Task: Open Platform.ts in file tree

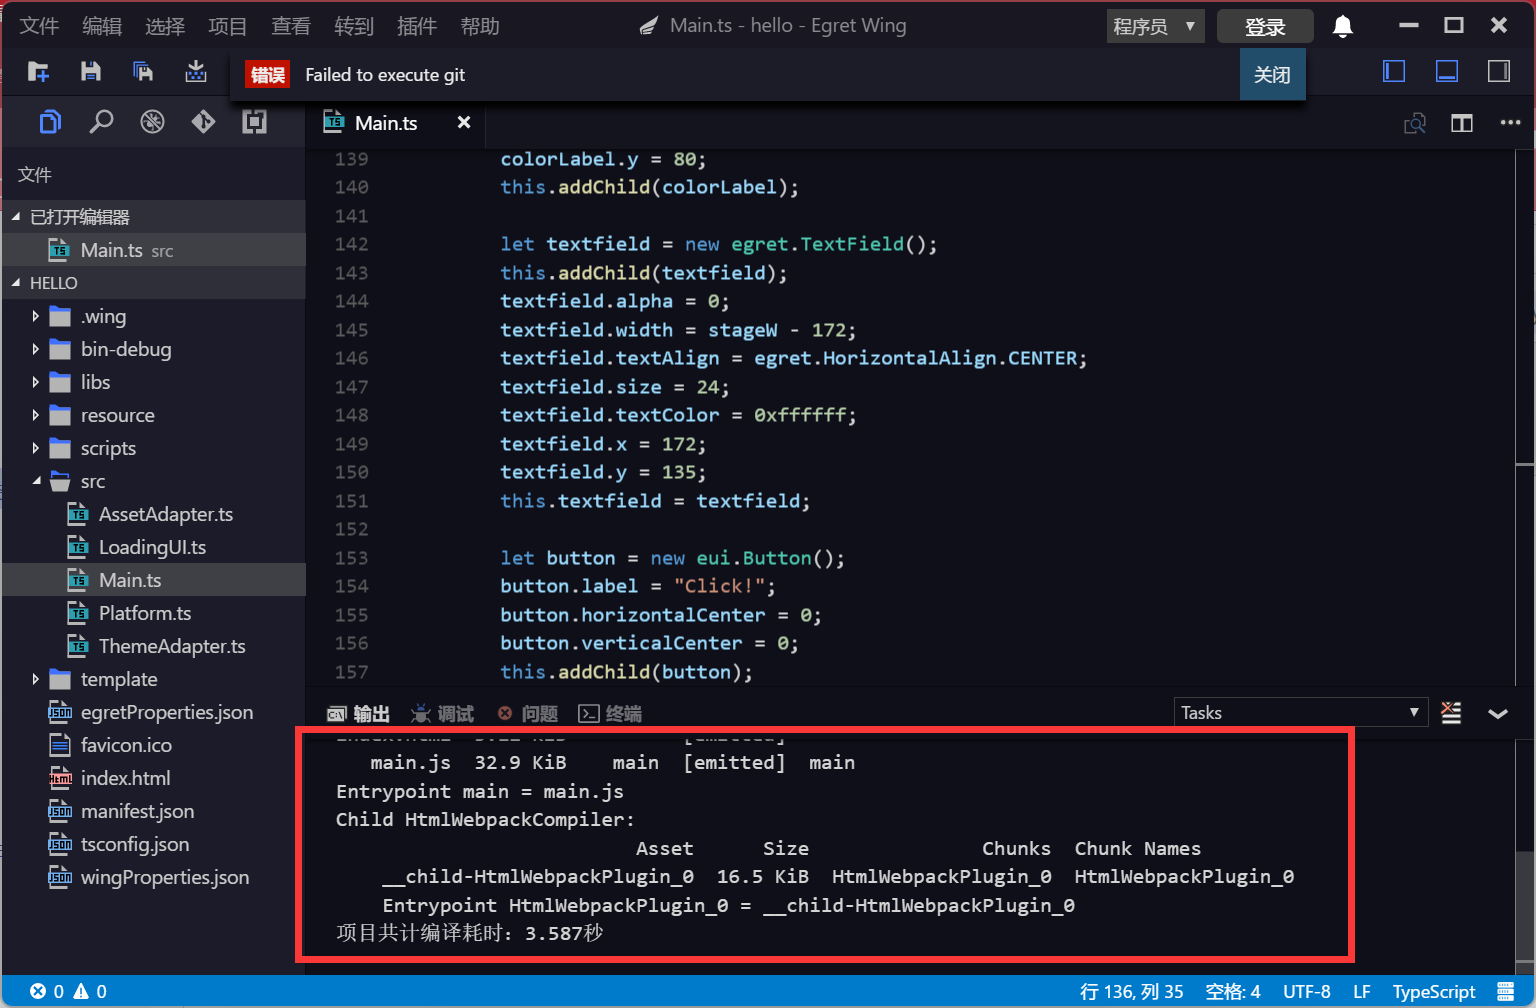Action: click(x=144, y=613)
